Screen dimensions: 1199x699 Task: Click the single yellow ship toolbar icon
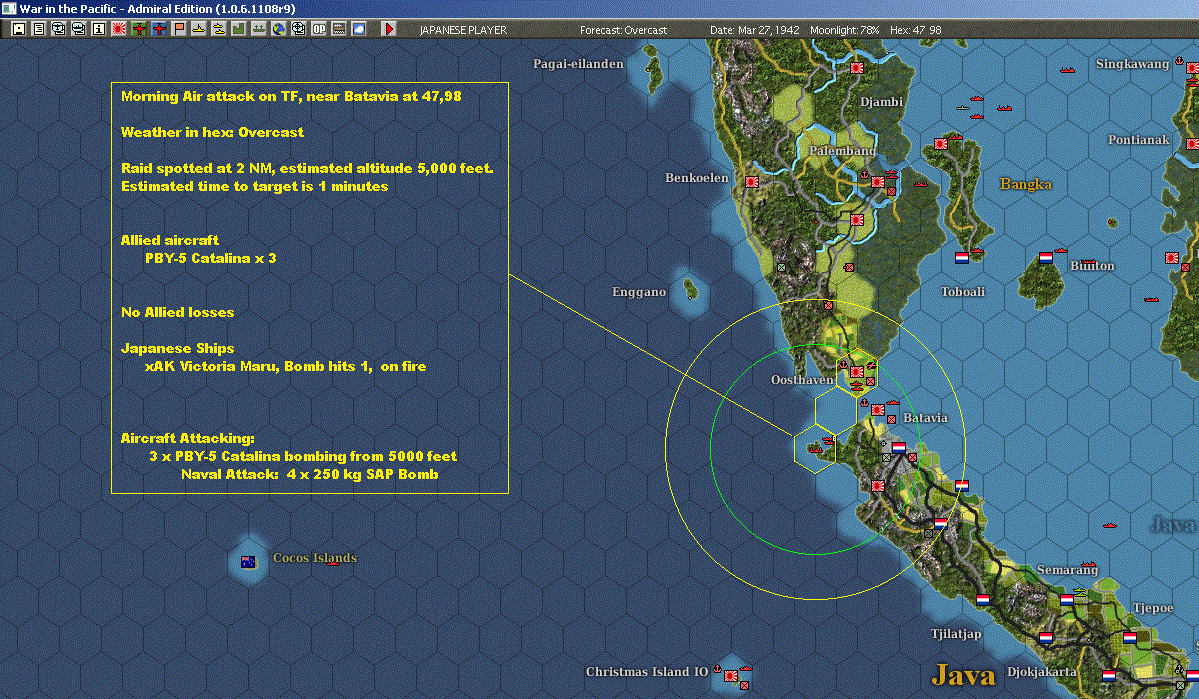(x=198, y=29)
